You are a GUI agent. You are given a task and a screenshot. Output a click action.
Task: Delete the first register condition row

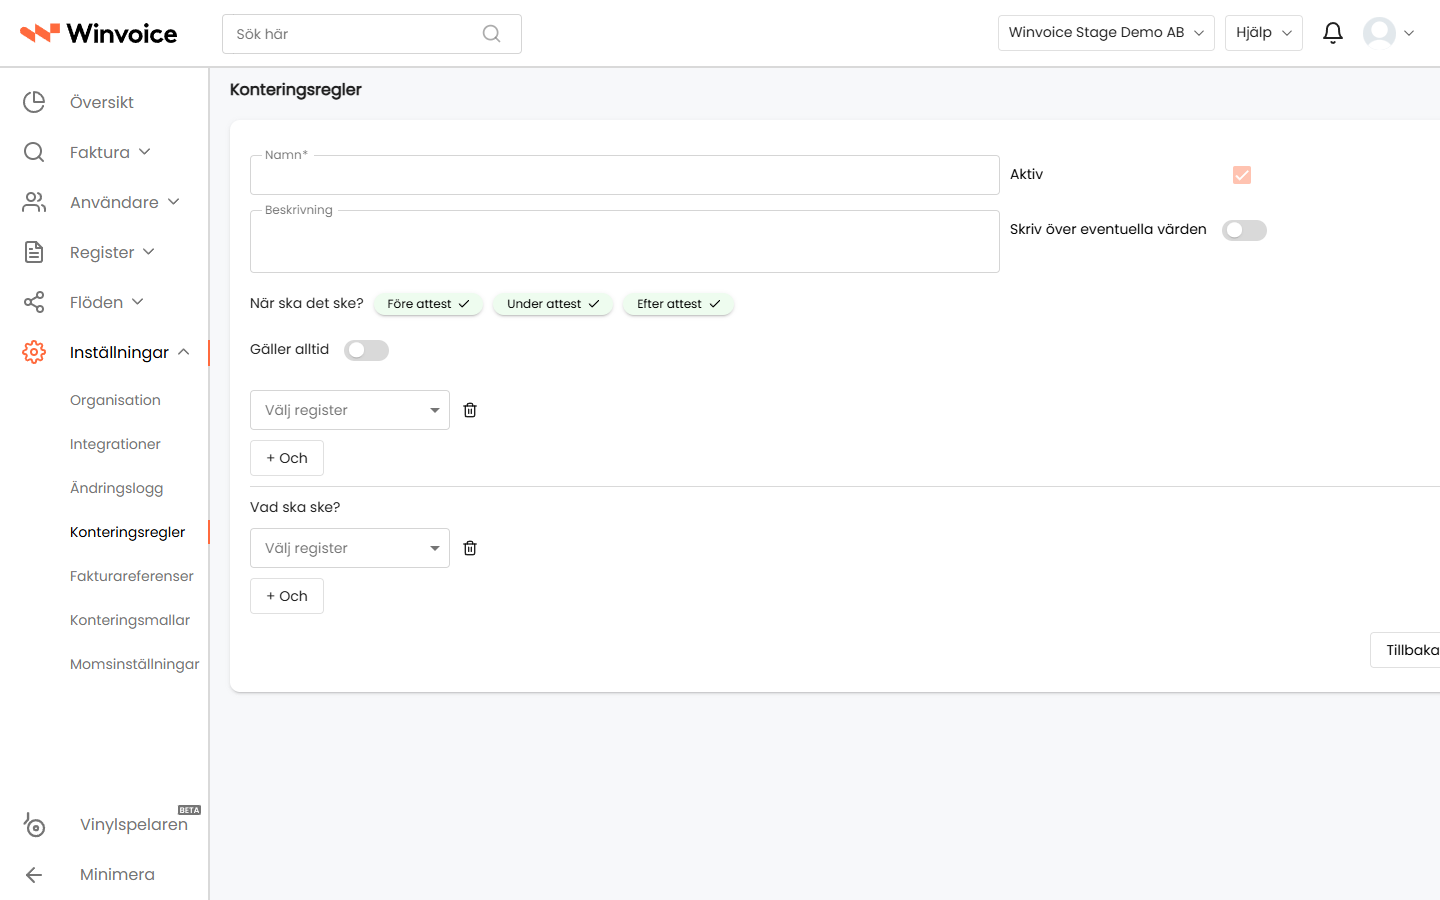point(470,410)
